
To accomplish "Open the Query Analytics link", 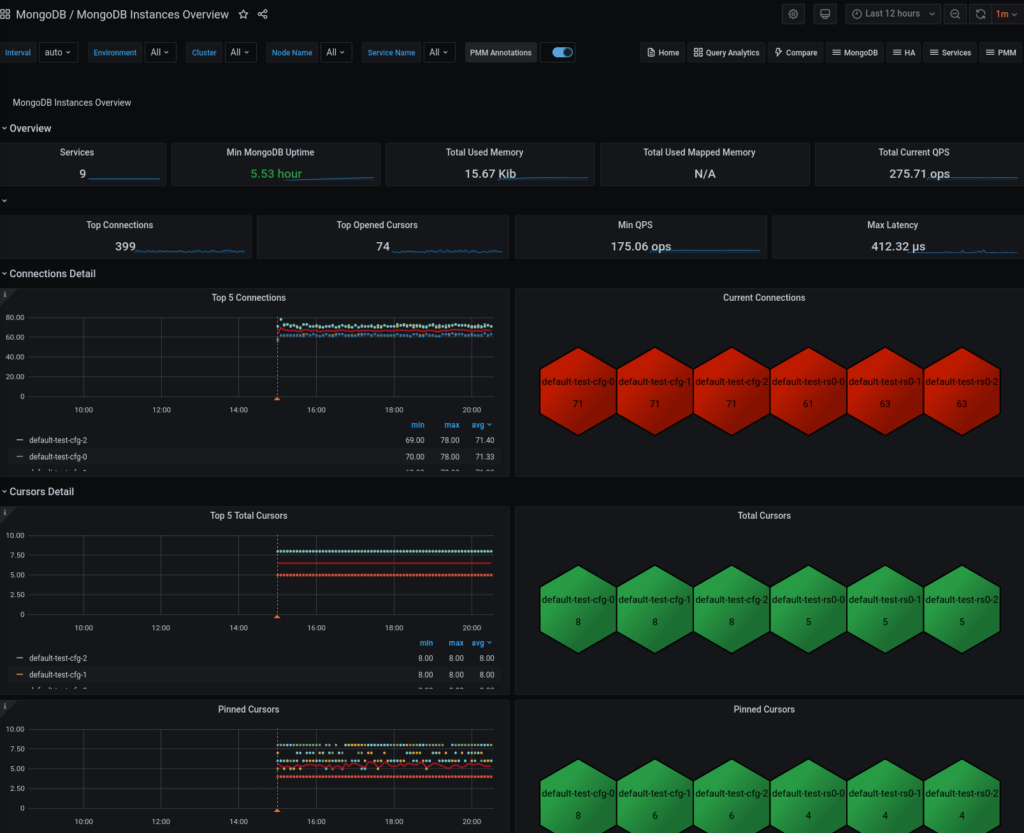I will (726, 52).
